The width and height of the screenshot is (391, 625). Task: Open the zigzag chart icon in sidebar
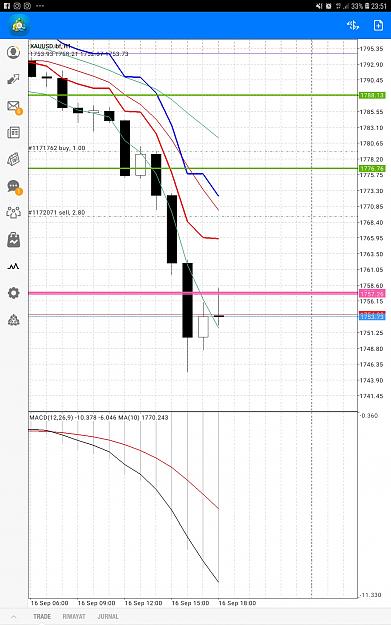pyautogui.click(x=14, y=266)
